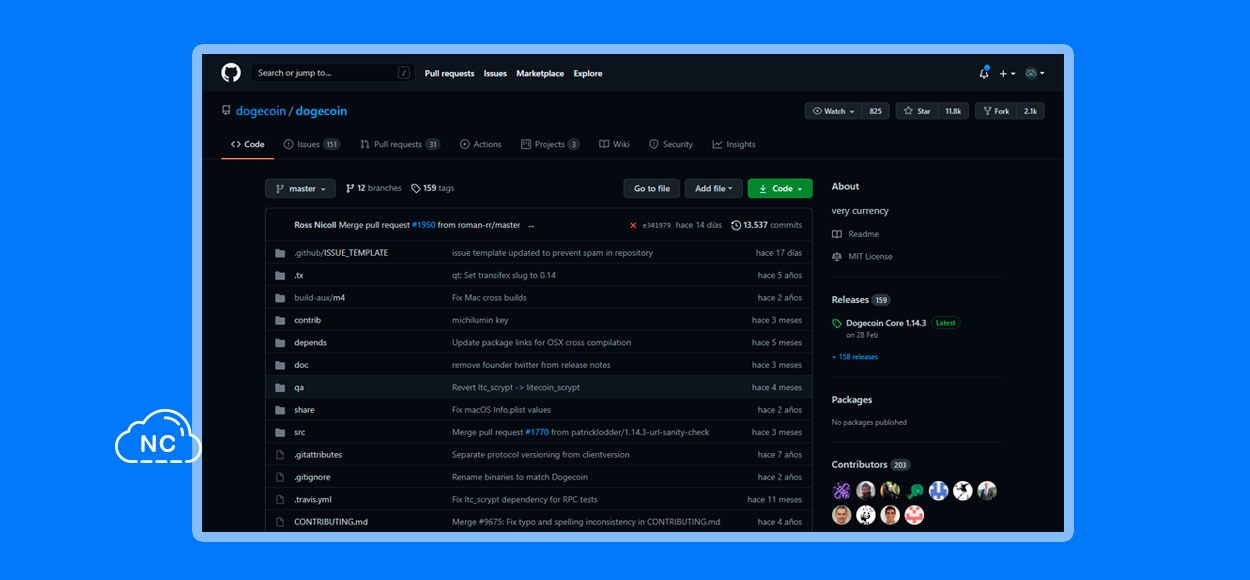Open the Packages heading link
1250x580 pixels.
(852, 399)
